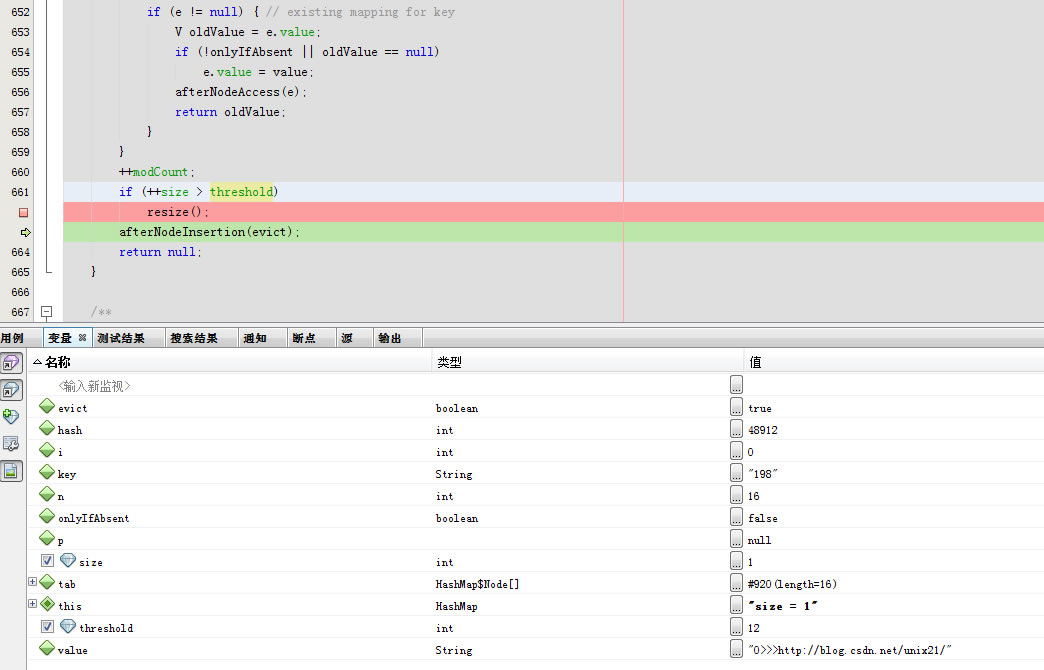Click the fourth variables sidebar icon
This screenshot has height=670, width=1044.
tap(11, 444)
